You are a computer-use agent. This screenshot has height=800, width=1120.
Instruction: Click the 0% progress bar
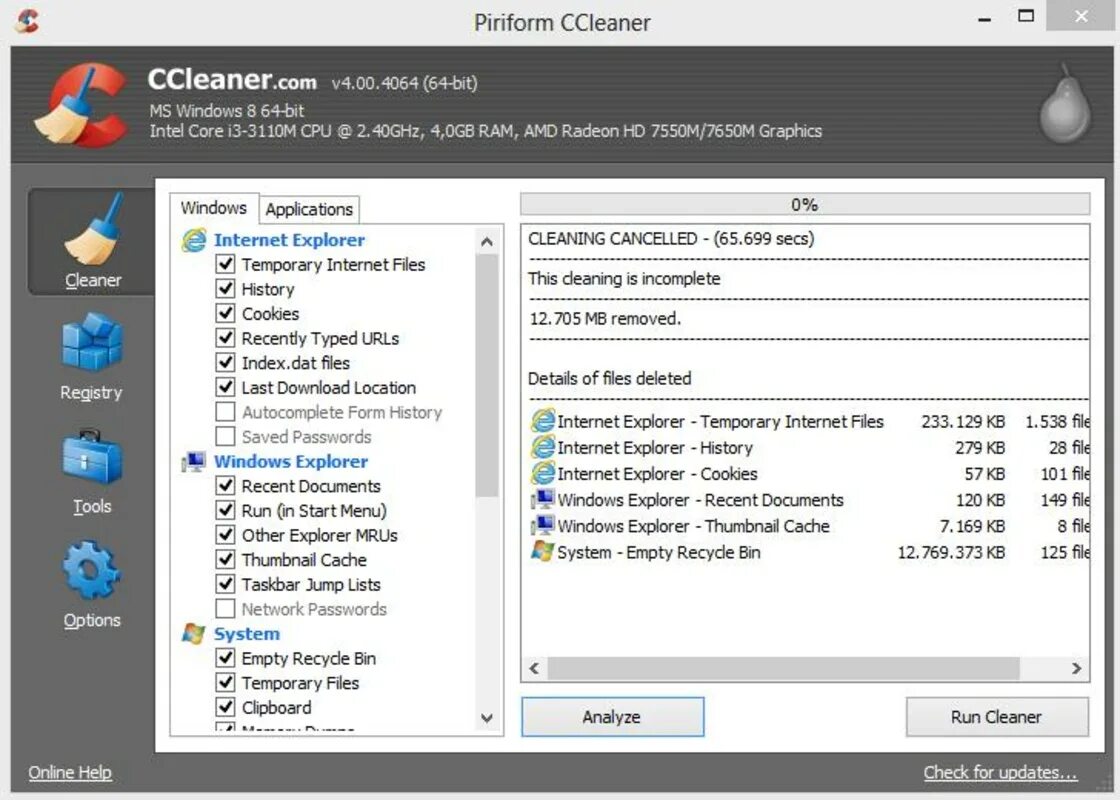pos(805,204)
